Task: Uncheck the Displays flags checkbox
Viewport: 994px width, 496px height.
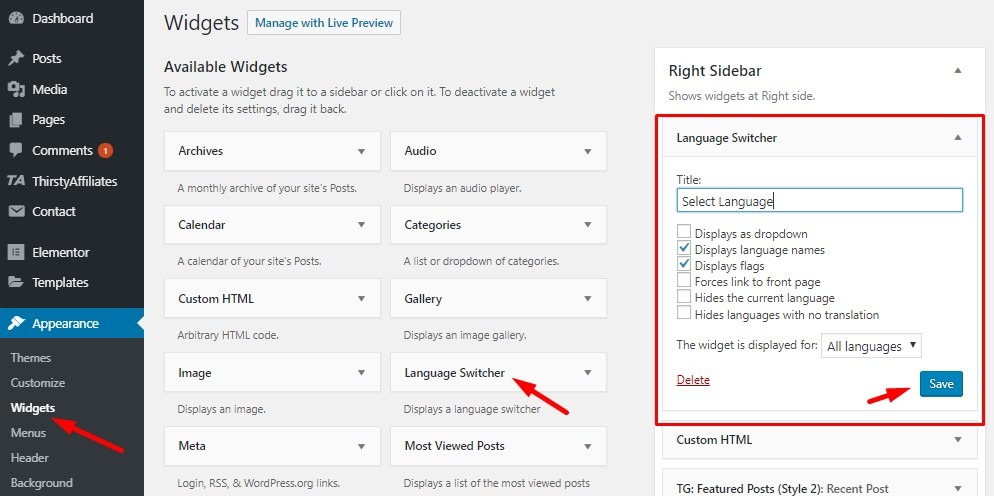Action: 684,265
